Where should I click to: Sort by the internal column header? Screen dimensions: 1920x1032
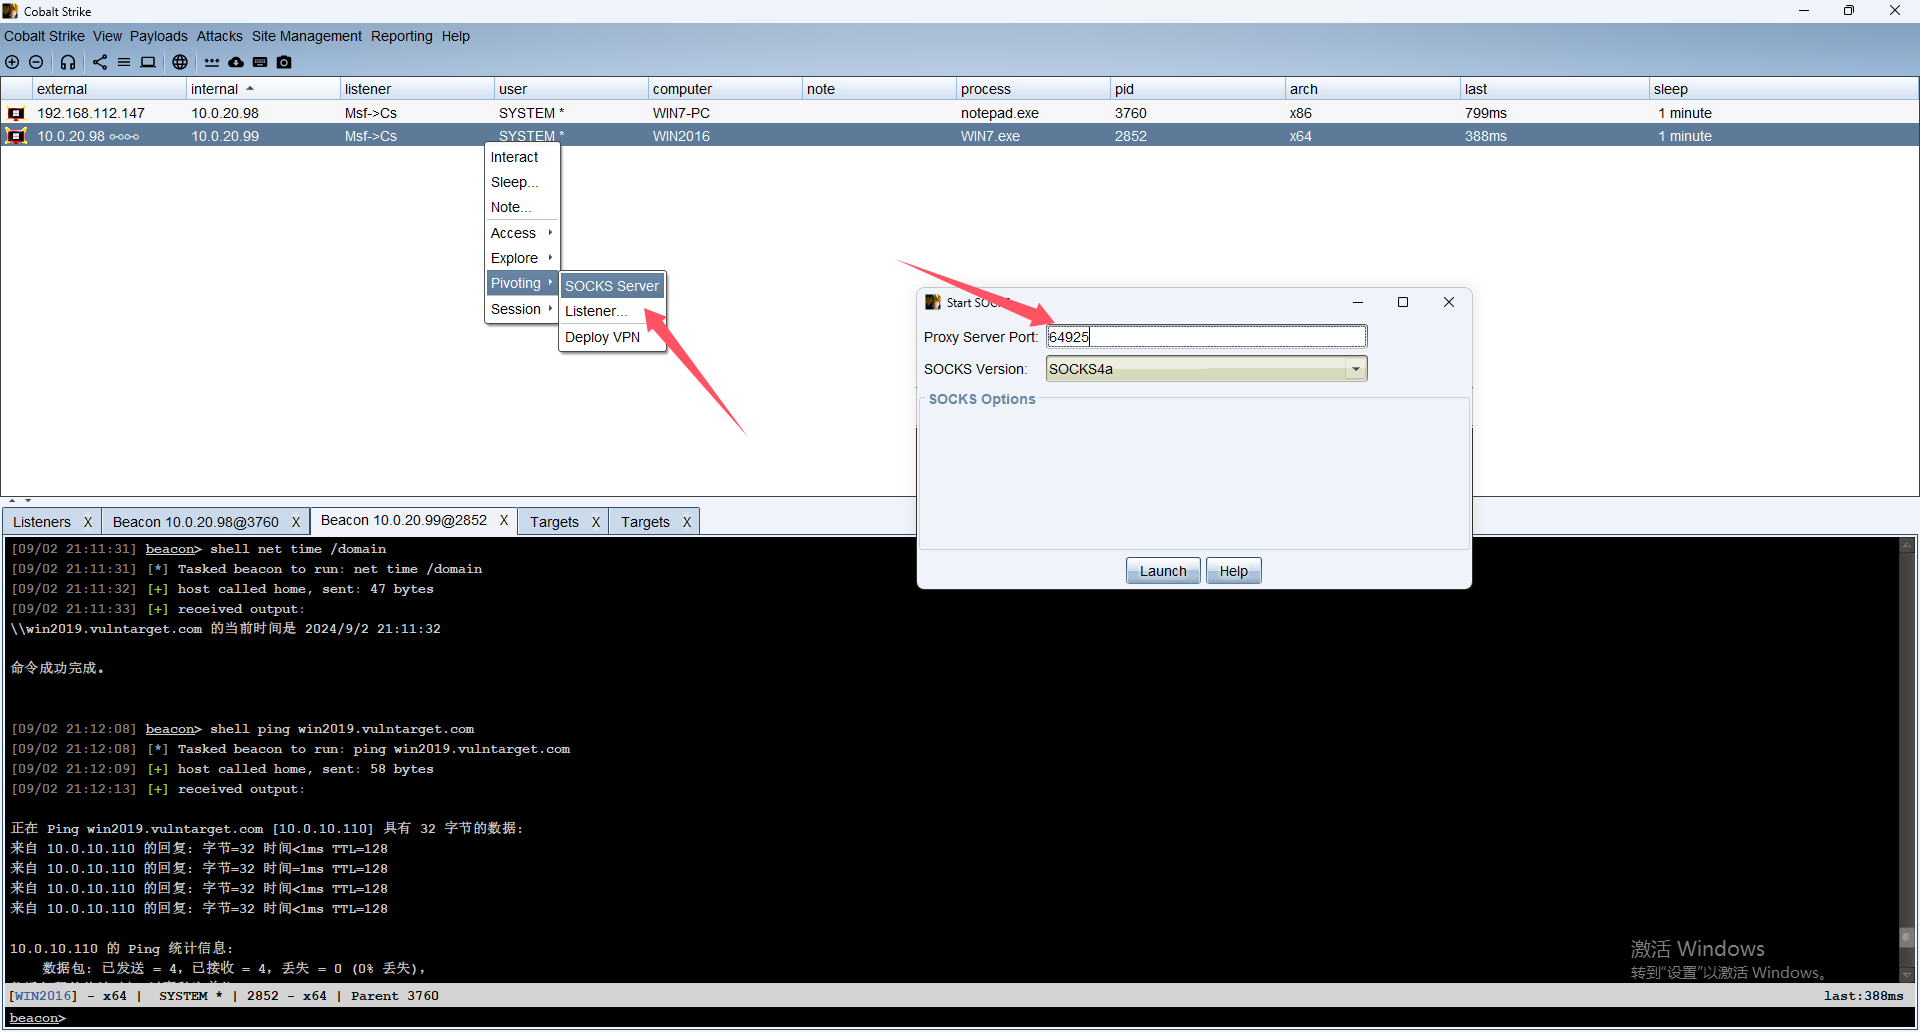(x=263, y=89)
